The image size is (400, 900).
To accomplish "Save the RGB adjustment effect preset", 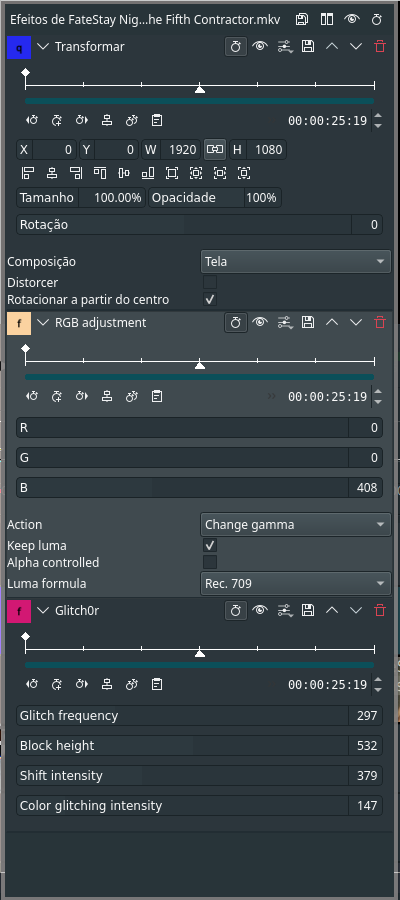I will pos(308,323).
